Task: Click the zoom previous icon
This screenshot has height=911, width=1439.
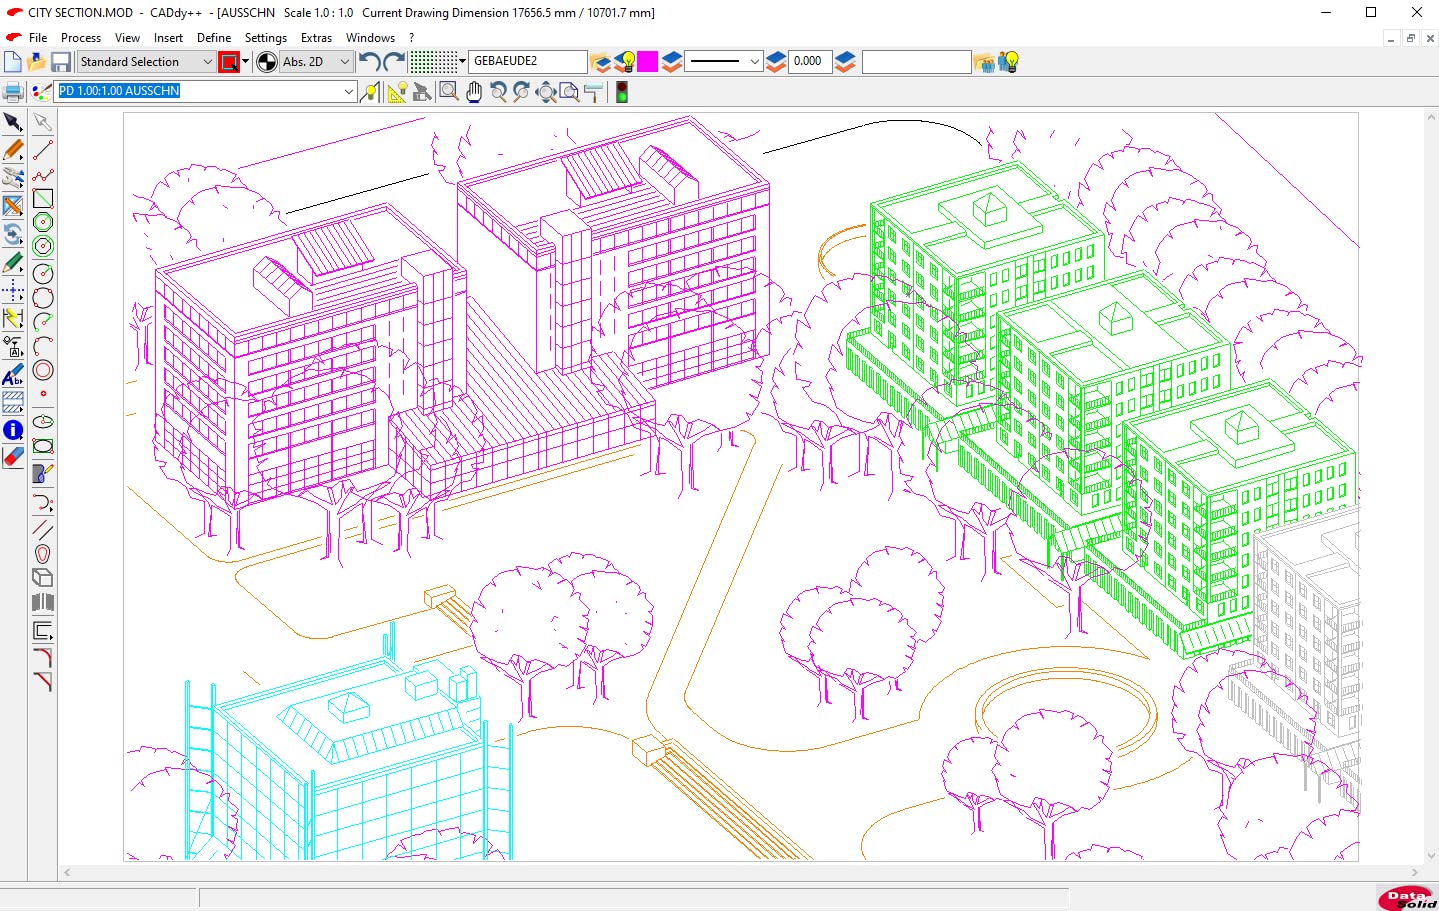Action: pos(498,92)
